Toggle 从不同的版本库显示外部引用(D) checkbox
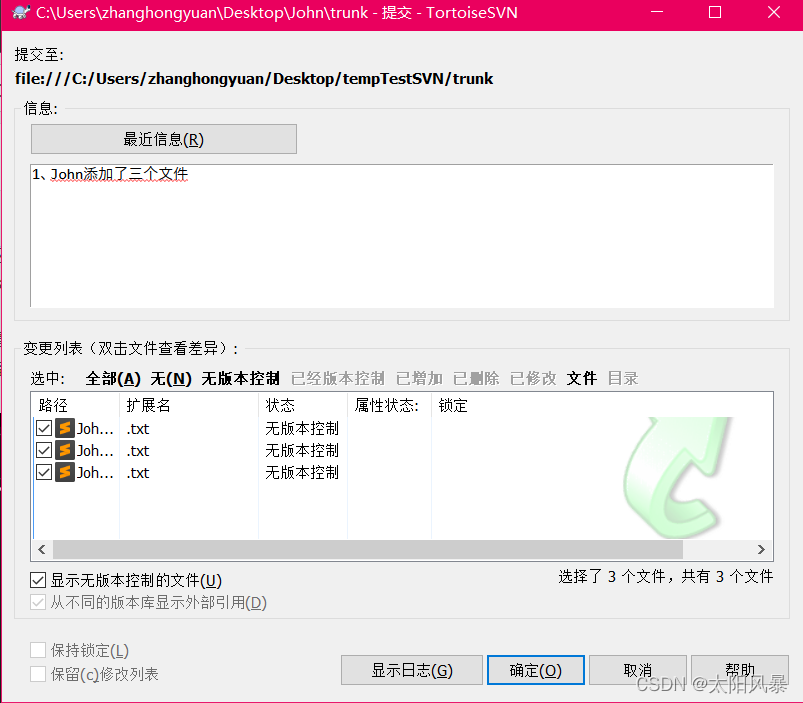Screen dimensions: 803x703 pyautogui.click(x=38, y=602)
